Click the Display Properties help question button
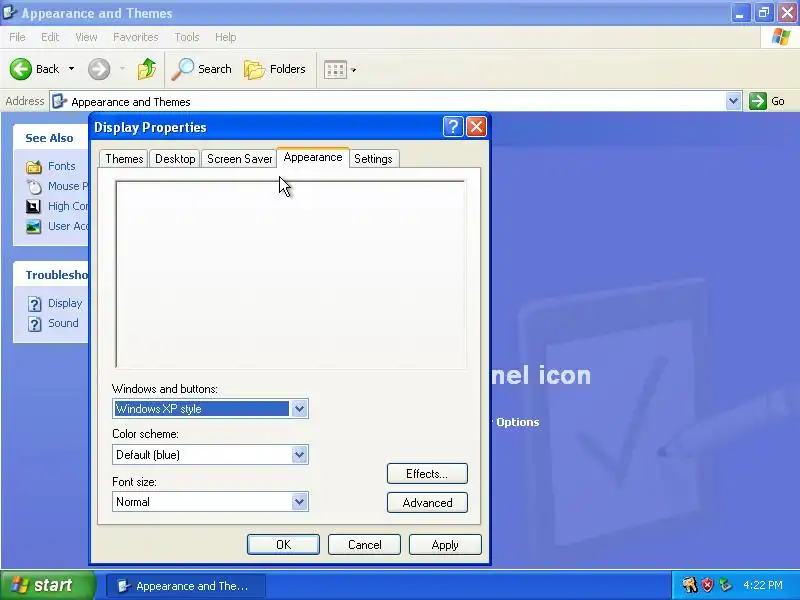Image resolution: width=800 pixels, height=600 pixels. click(x=453, y=127)
